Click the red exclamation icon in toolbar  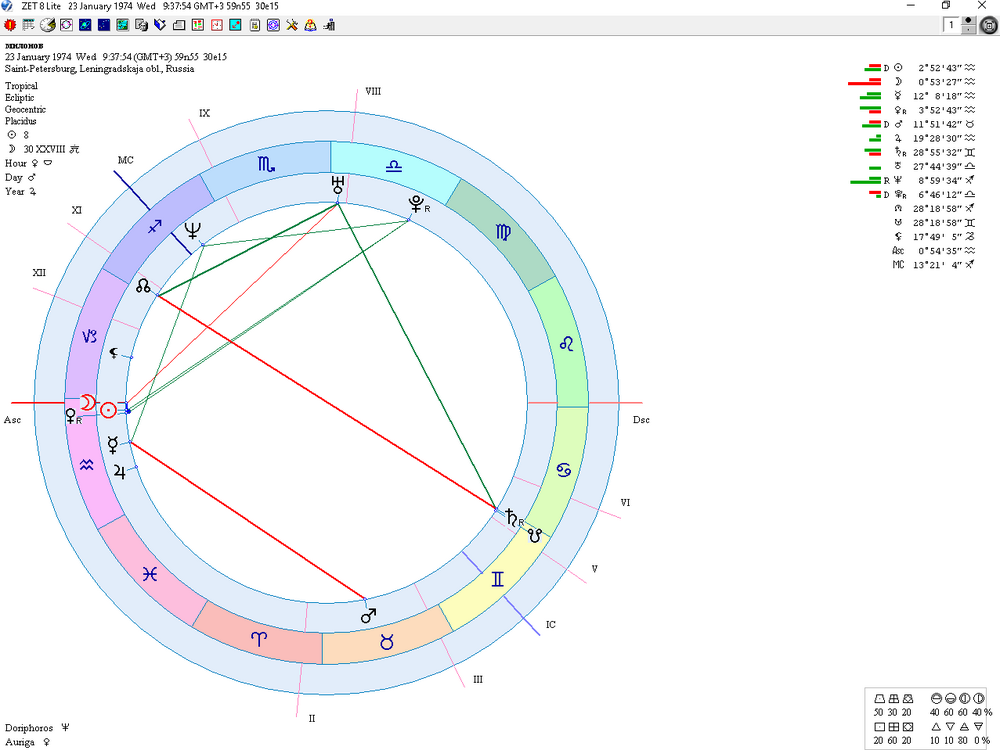point(10,26)
